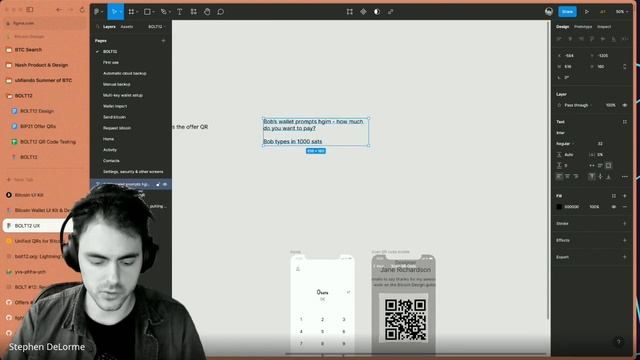Click the fill opacity 100% value
This screenshot has height=360, width=640.
tap(594, 207)
